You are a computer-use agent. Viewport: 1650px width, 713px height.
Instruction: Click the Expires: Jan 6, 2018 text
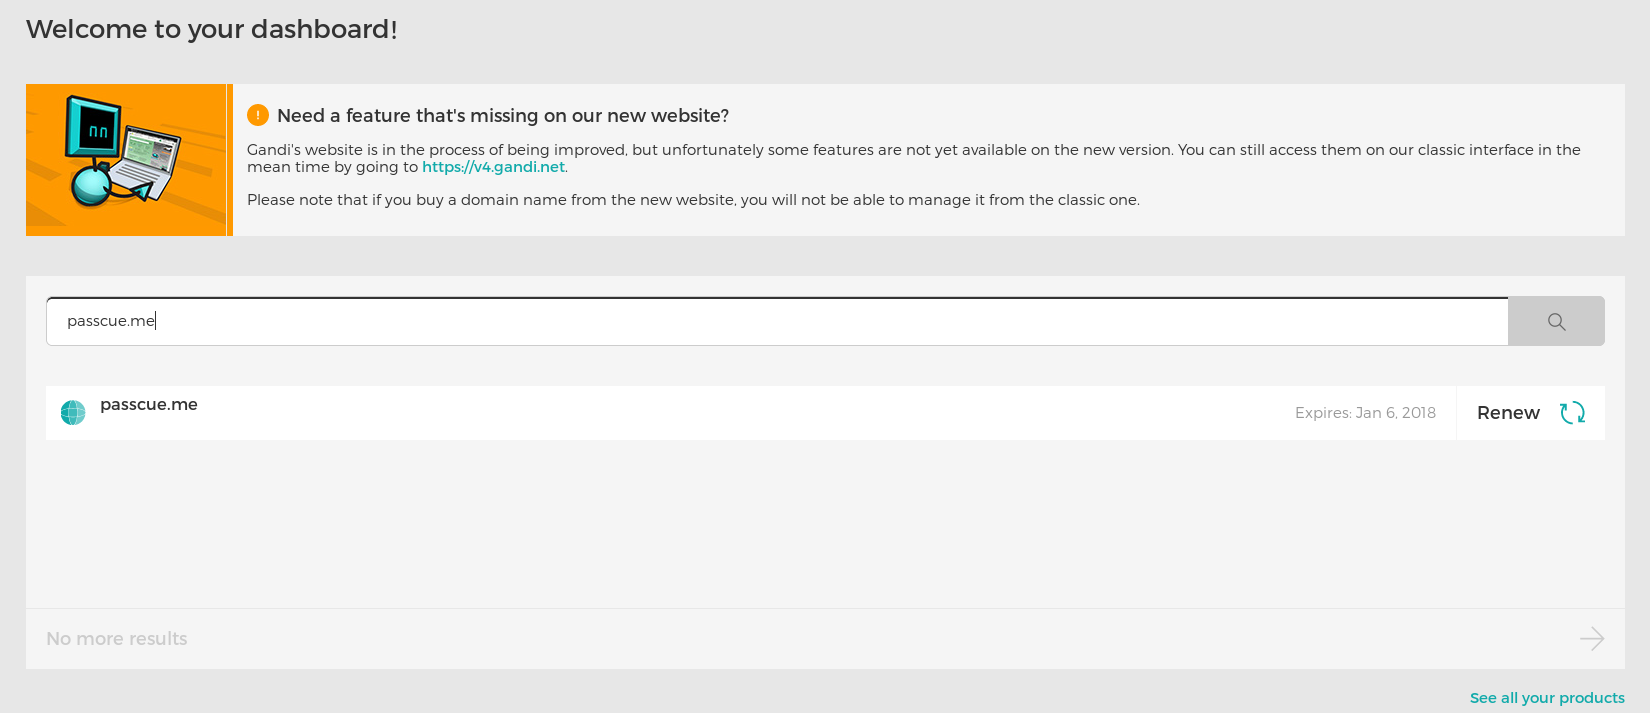pyautogui.click(x=1365, y=413)
